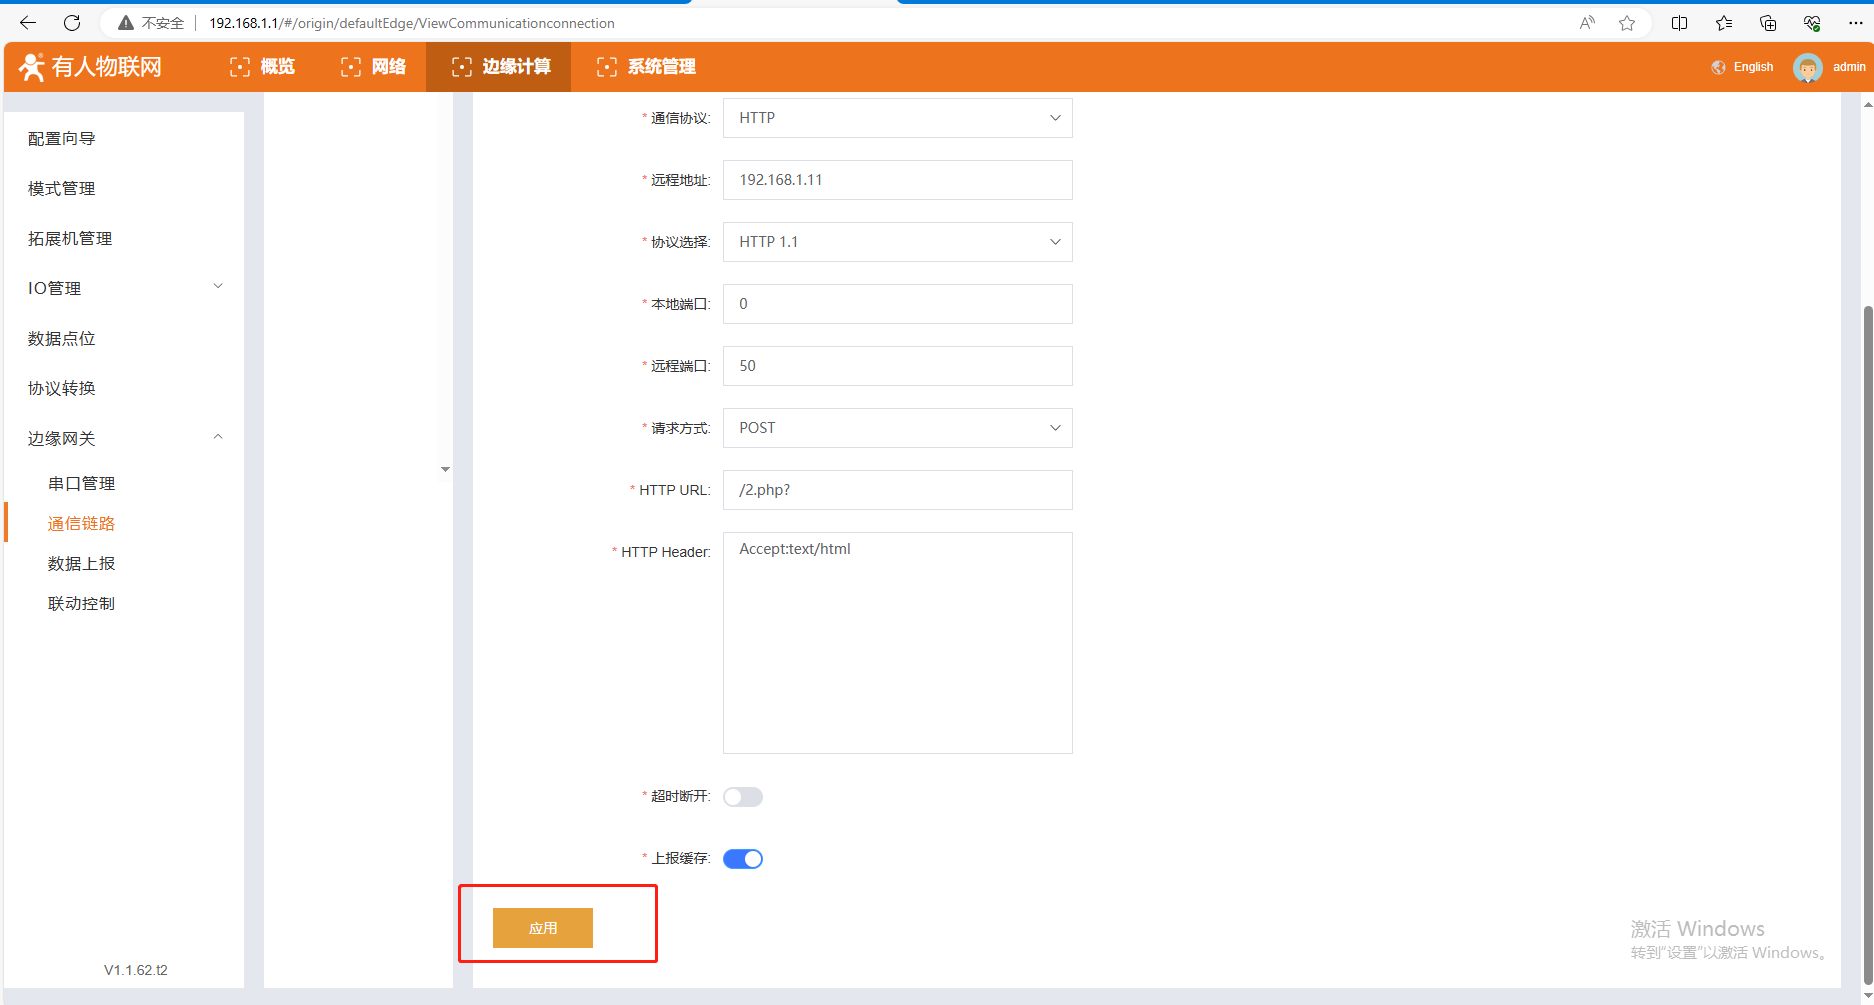Expand the IO管理 sidebar menu
This screenshot has height=1005, width=1874.
click(x=124, y=288)
